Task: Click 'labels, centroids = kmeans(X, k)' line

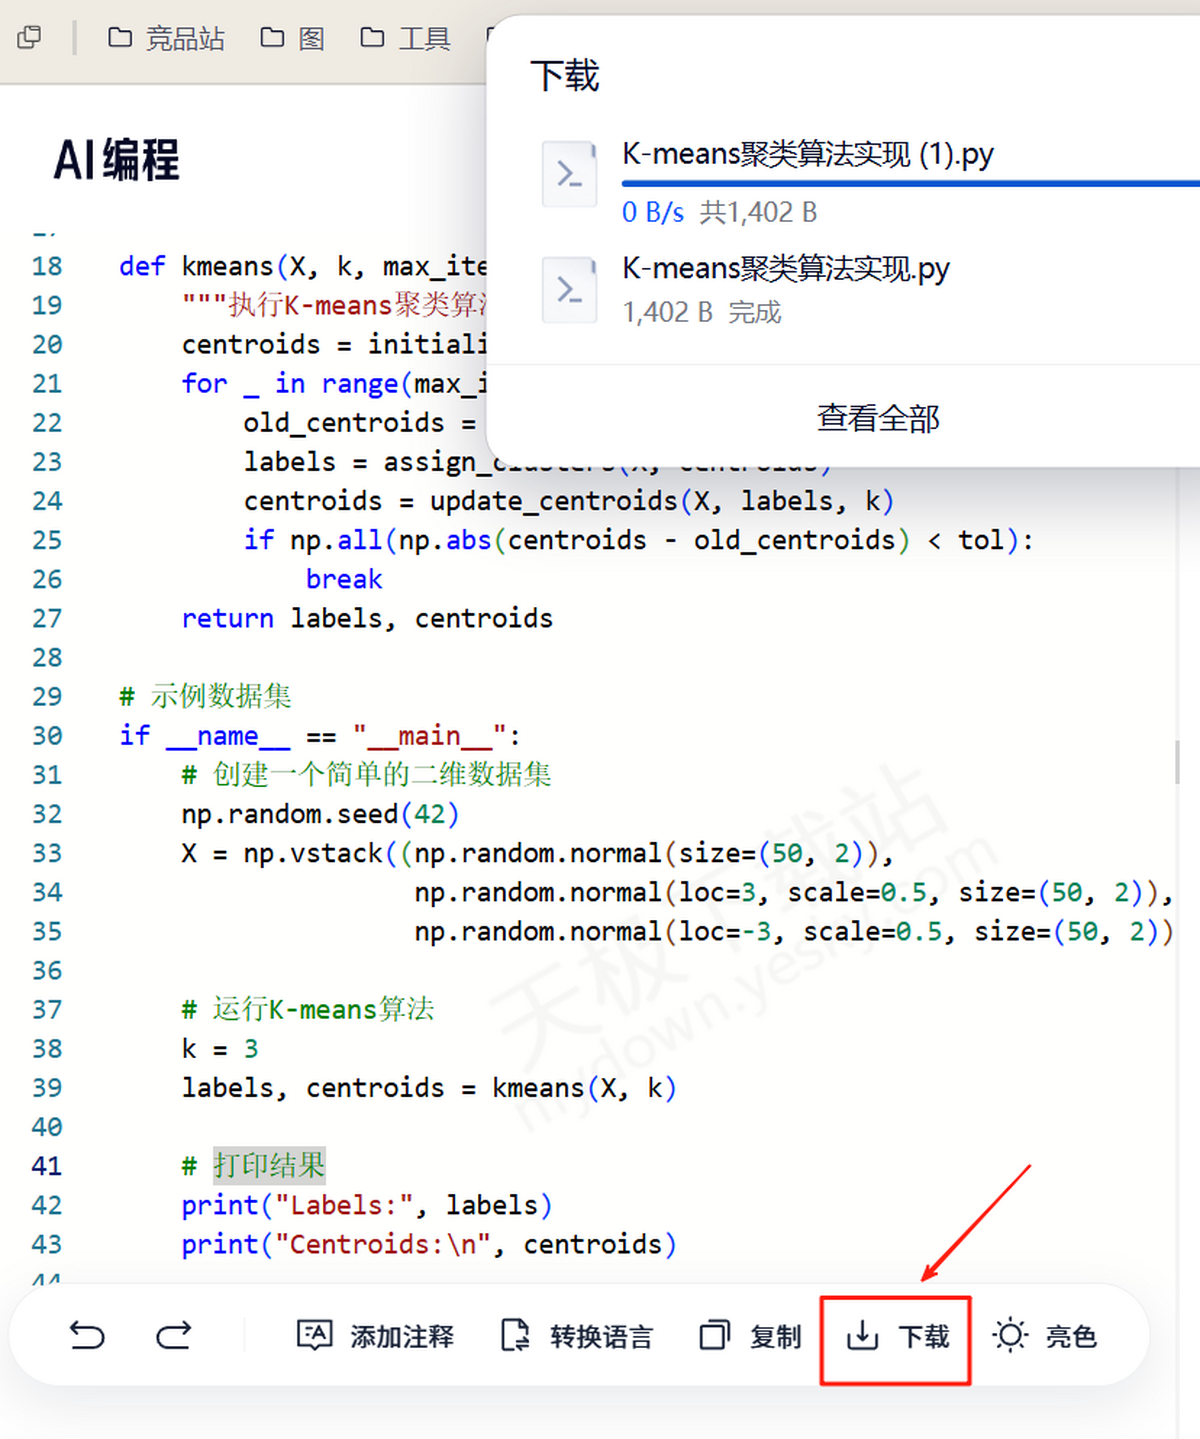Action: [x=429, y=1088]
